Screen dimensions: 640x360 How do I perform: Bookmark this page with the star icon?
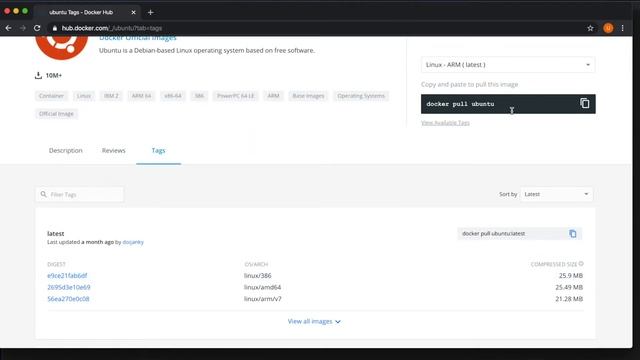click(590, 28)
